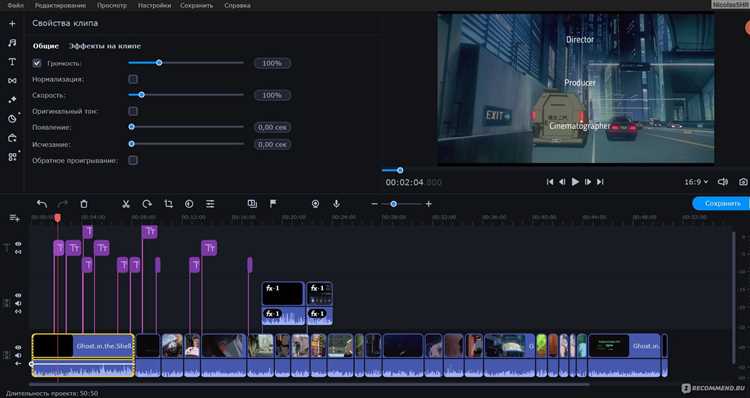Open color adjustments tool
This screenshot has width=750, height=398.
[189, 204]
